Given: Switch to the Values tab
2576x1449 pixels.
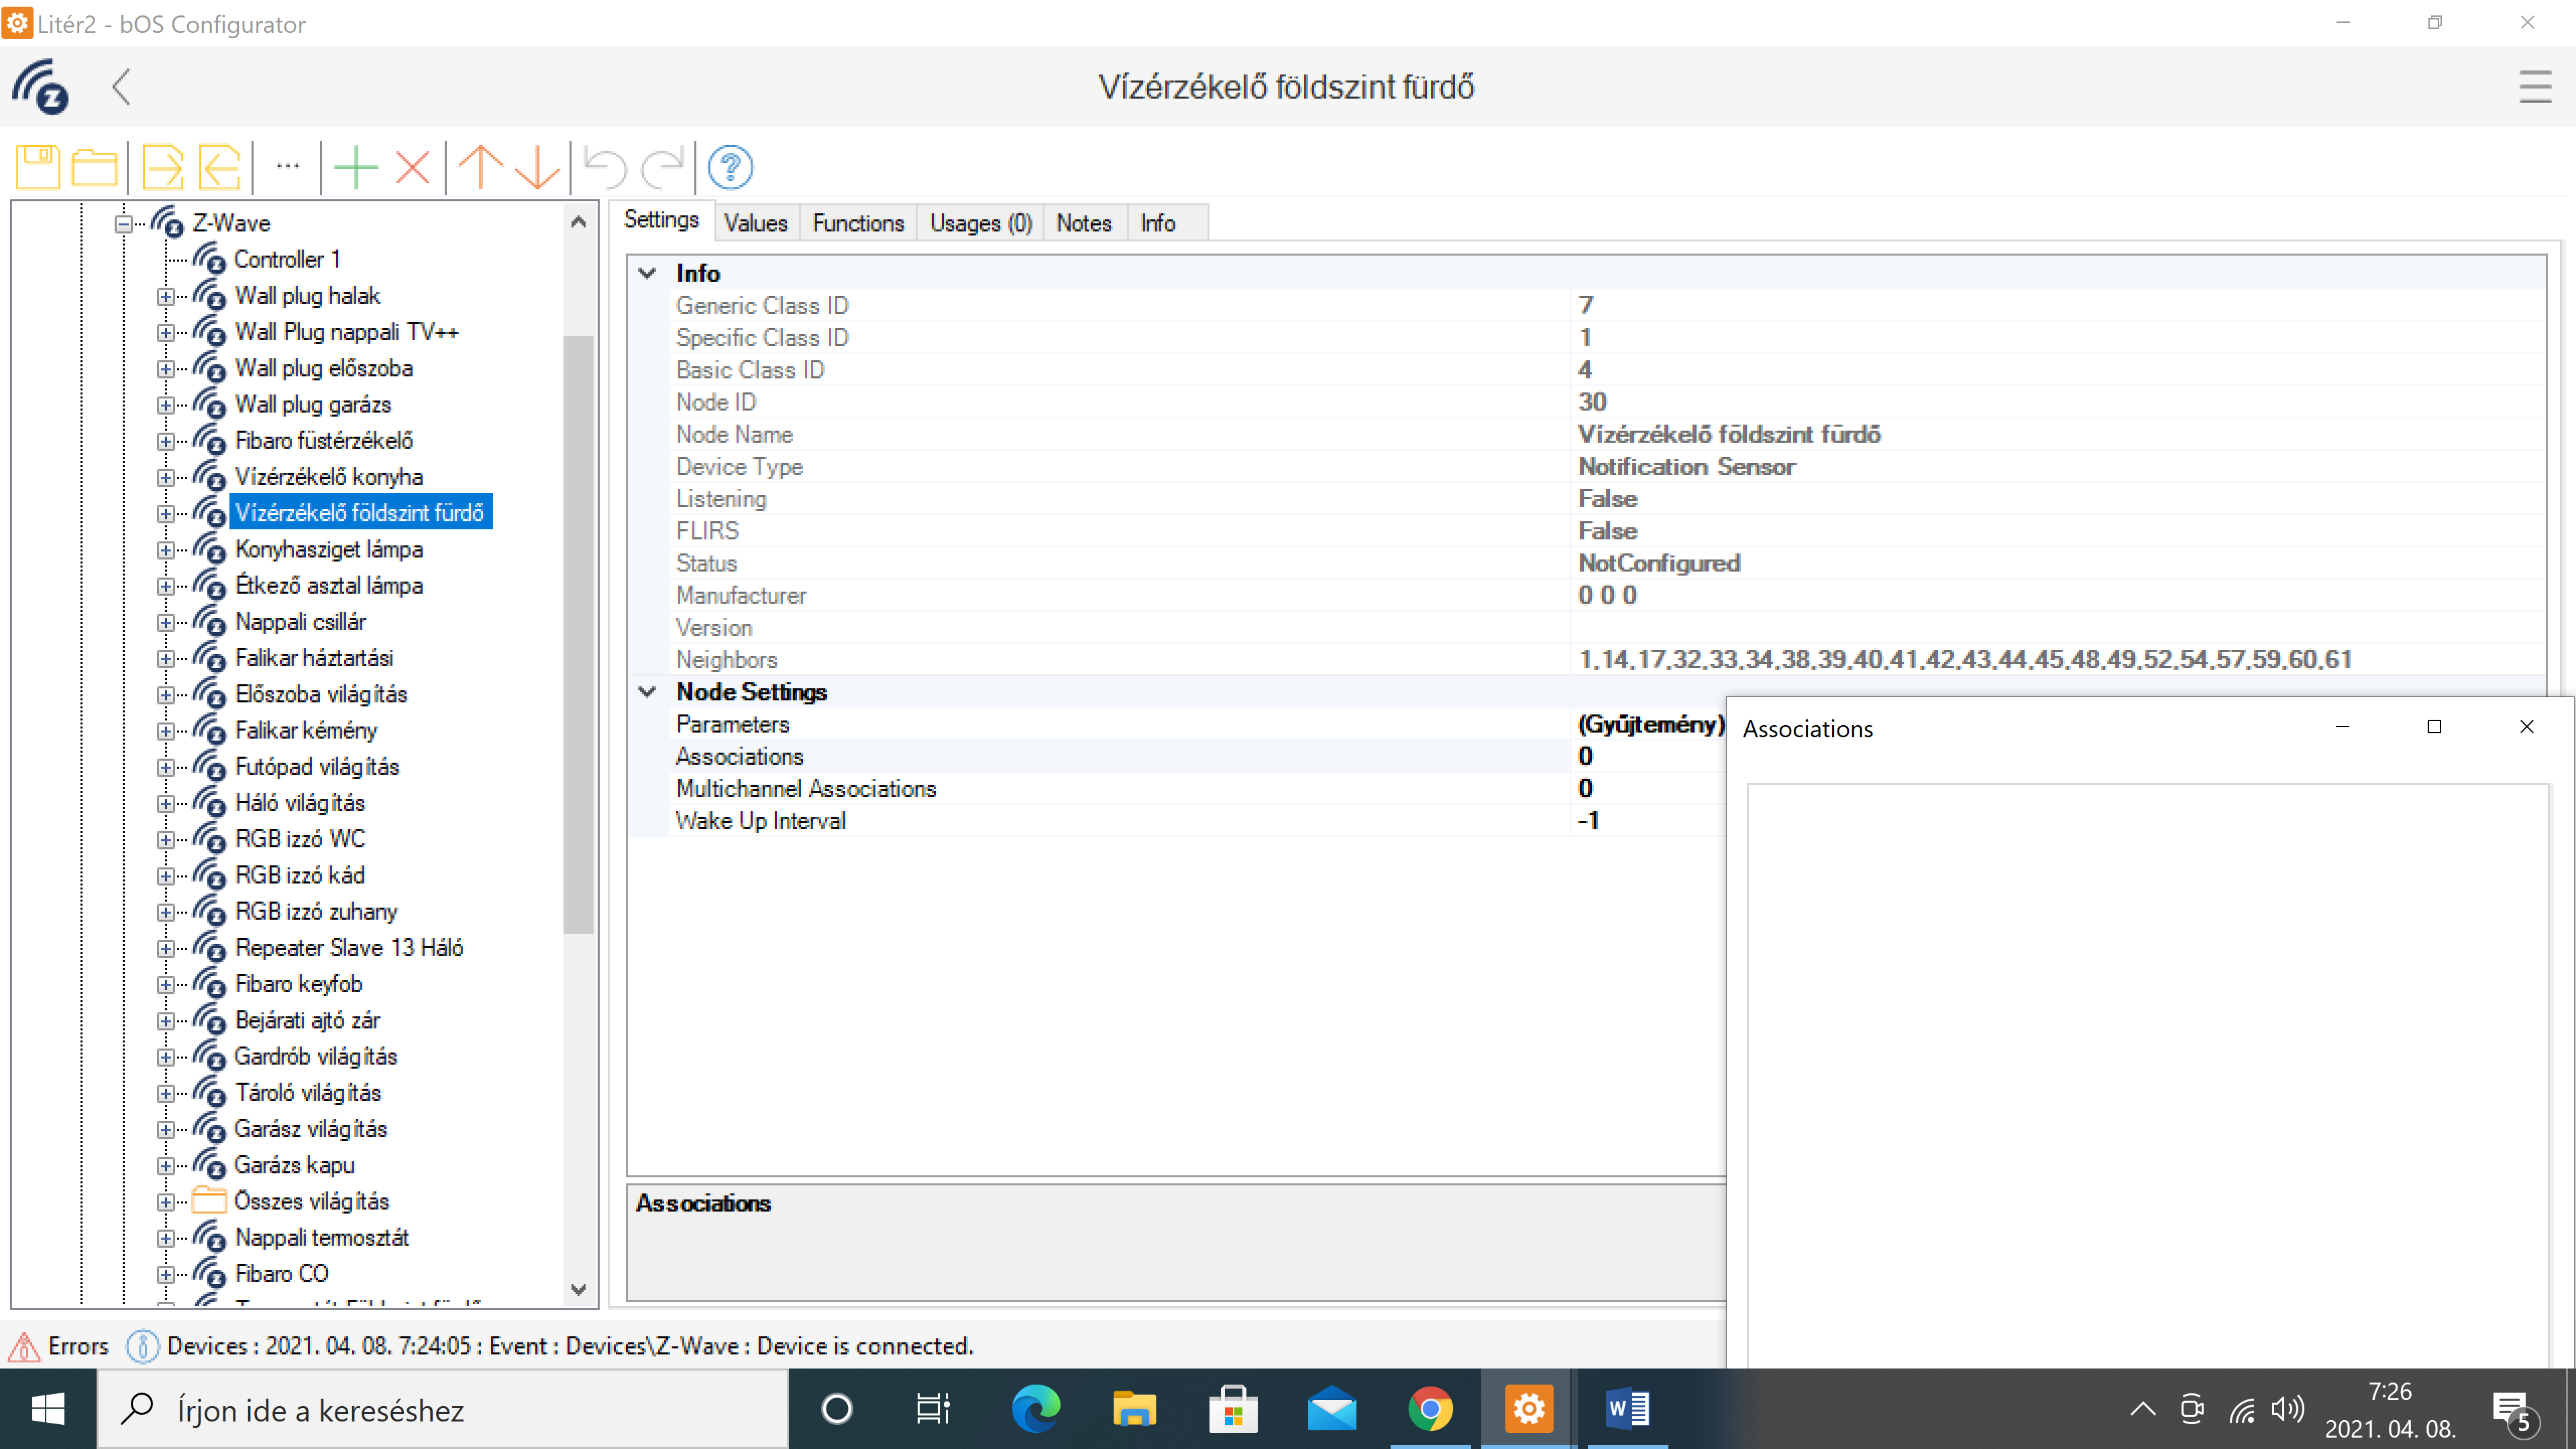Looking at the screenshot, I should pyautogui.click(x=755, y=223).
